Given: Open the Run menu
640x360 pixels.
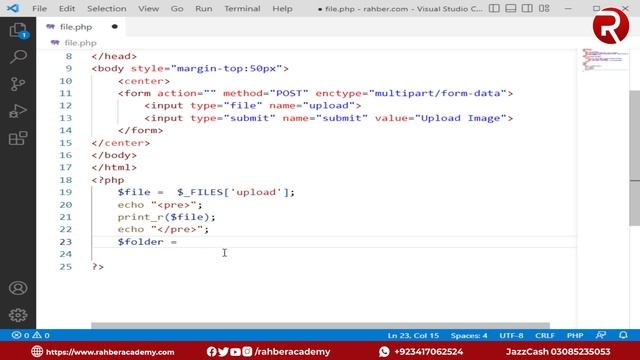Looking at the screenshot, I should tap(203, 9).
